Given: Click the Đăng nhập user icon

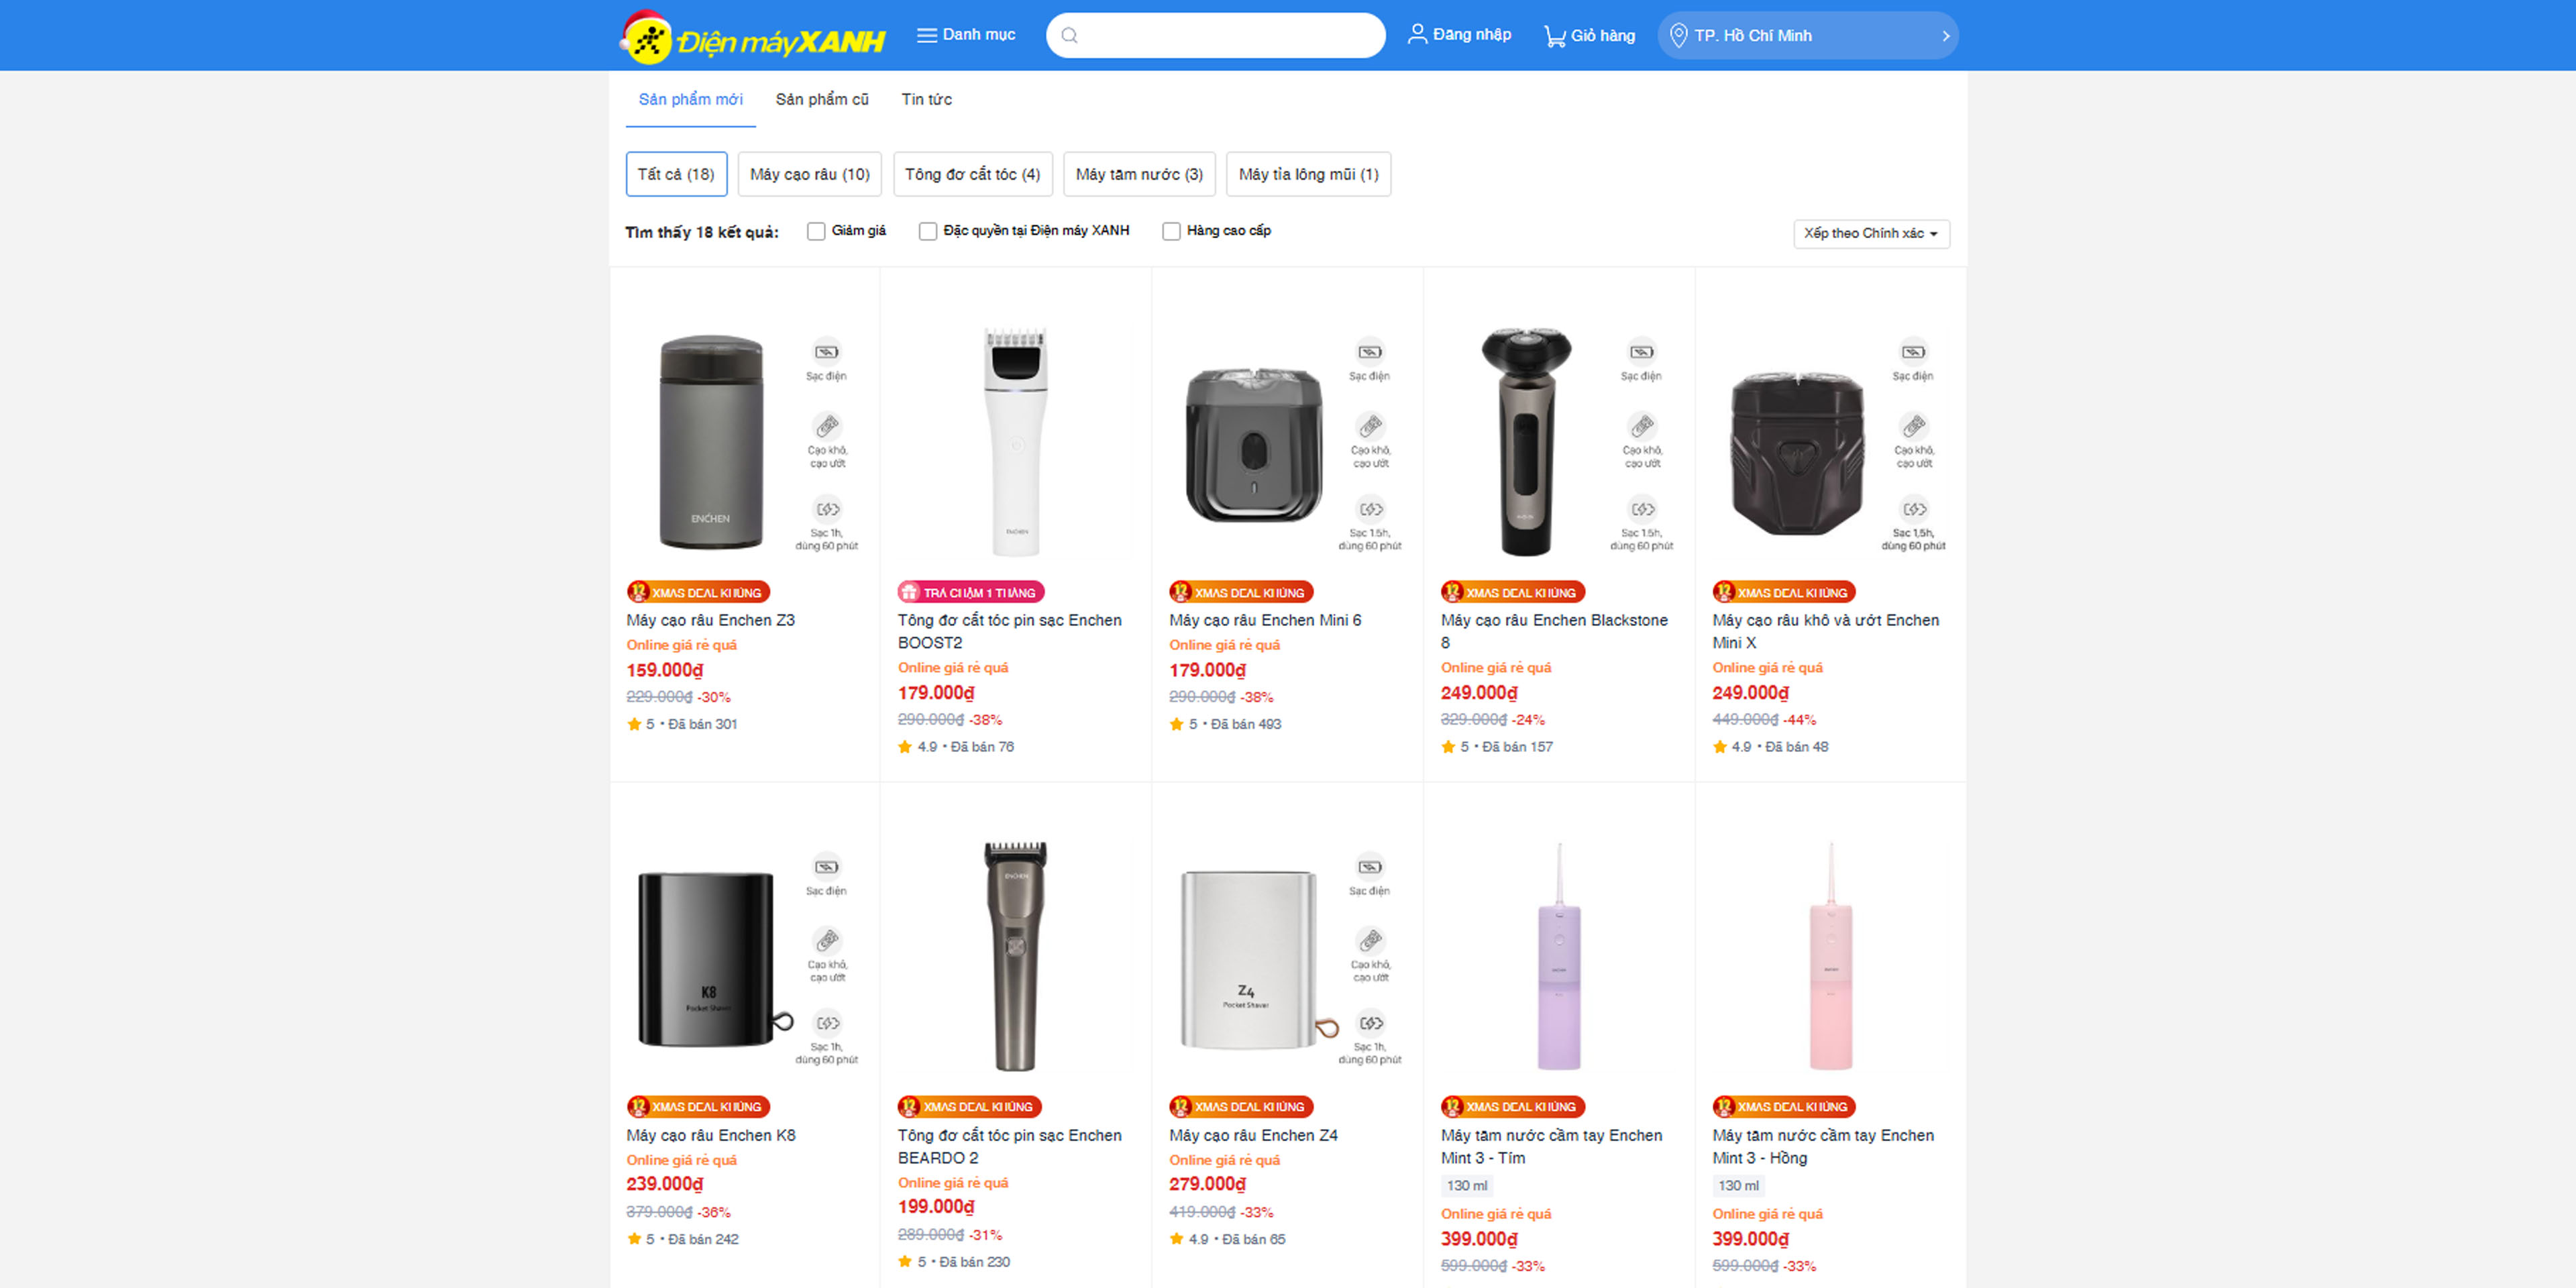Looking at the screenshot, I should tap(1416, 35).
